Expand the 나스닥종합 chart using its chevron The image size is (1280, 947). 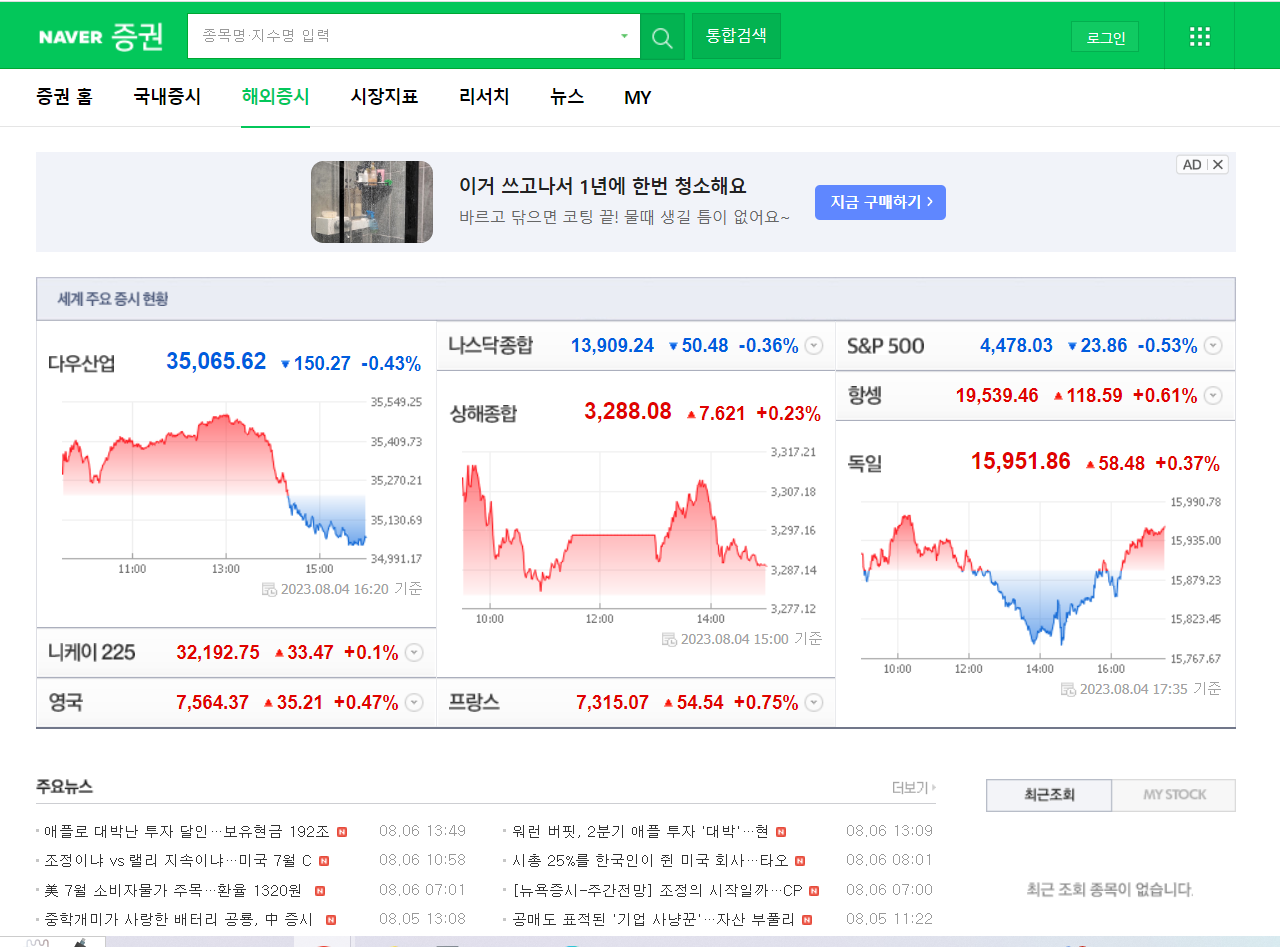813,345
